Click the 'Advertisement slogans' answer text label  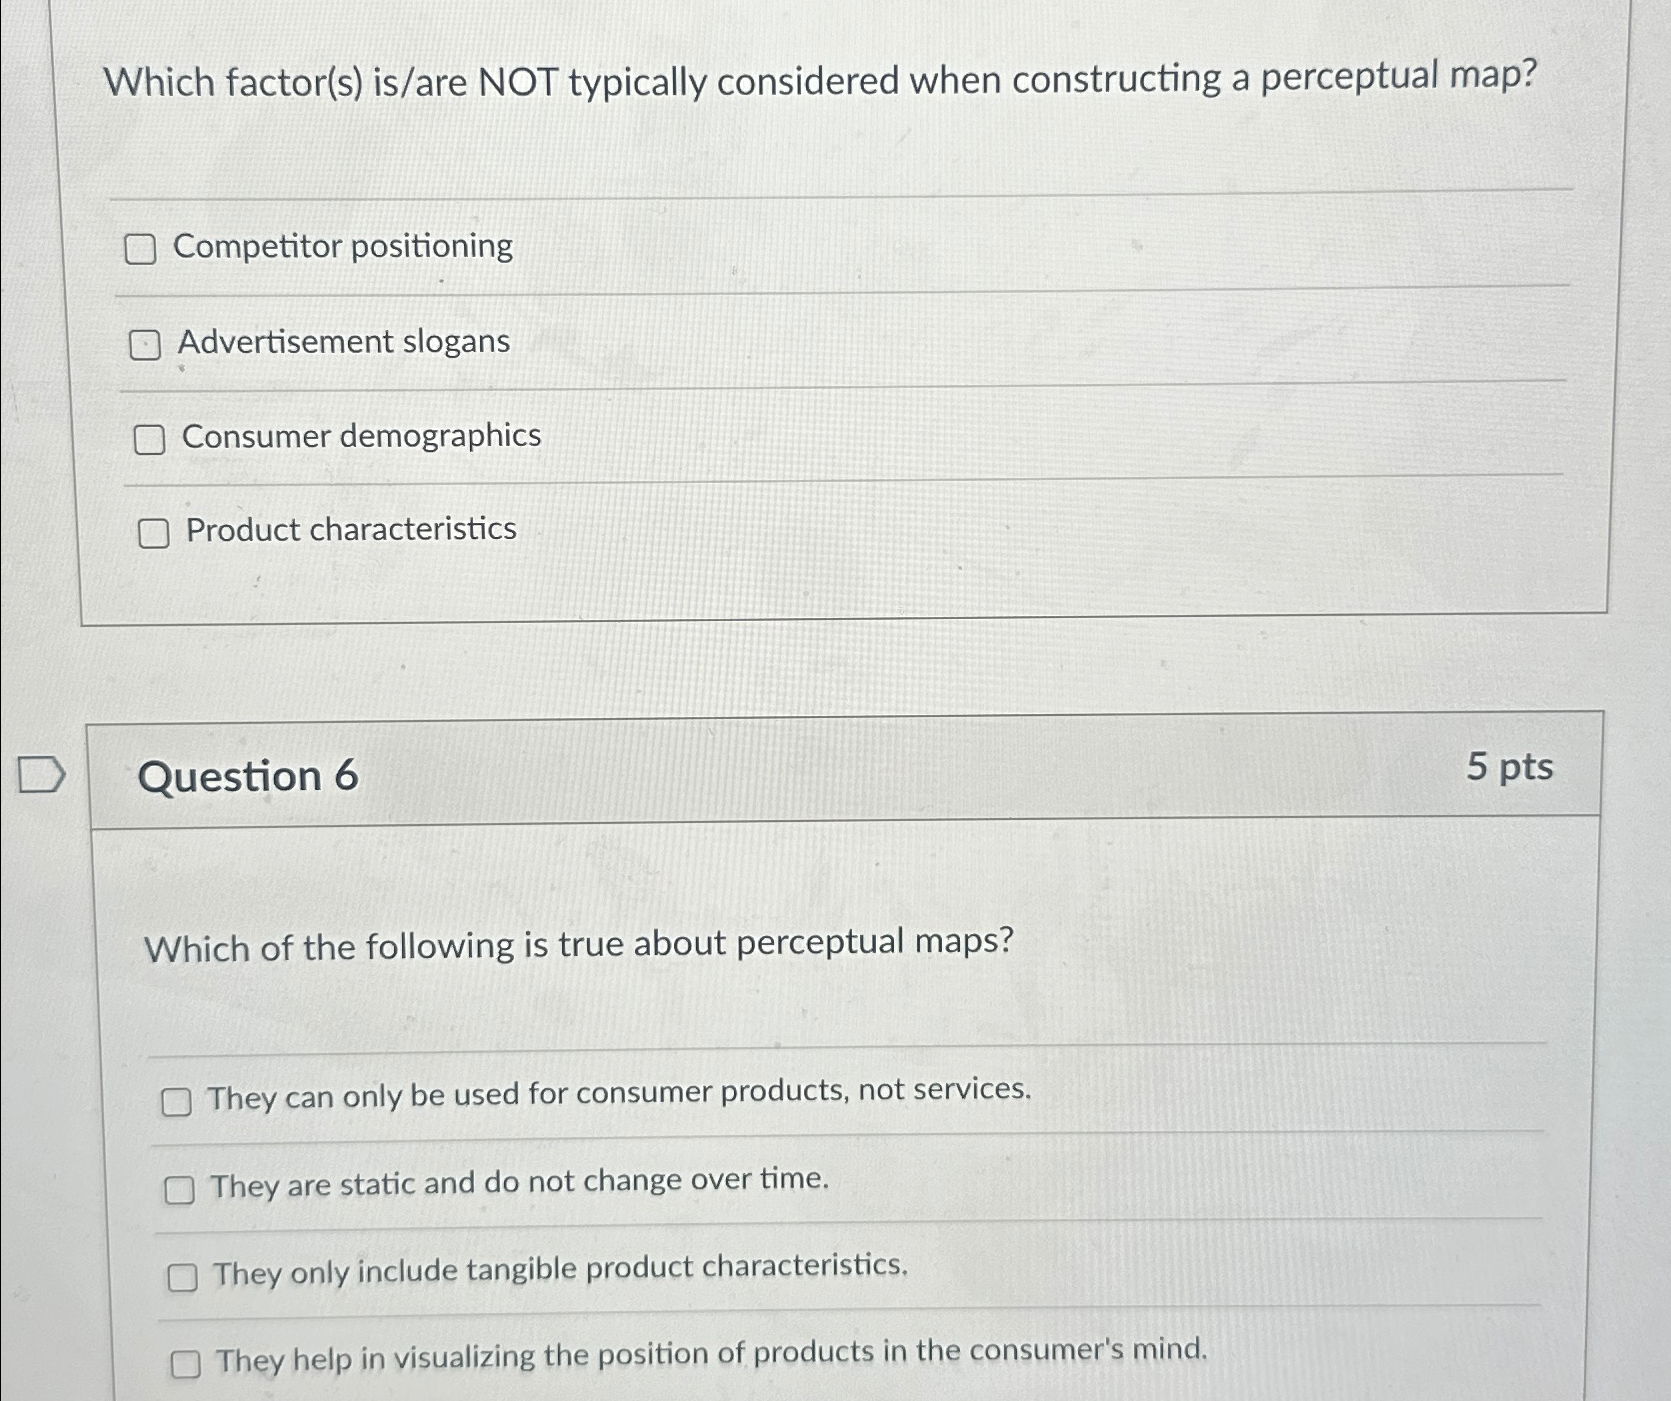[x=344, y=343]
